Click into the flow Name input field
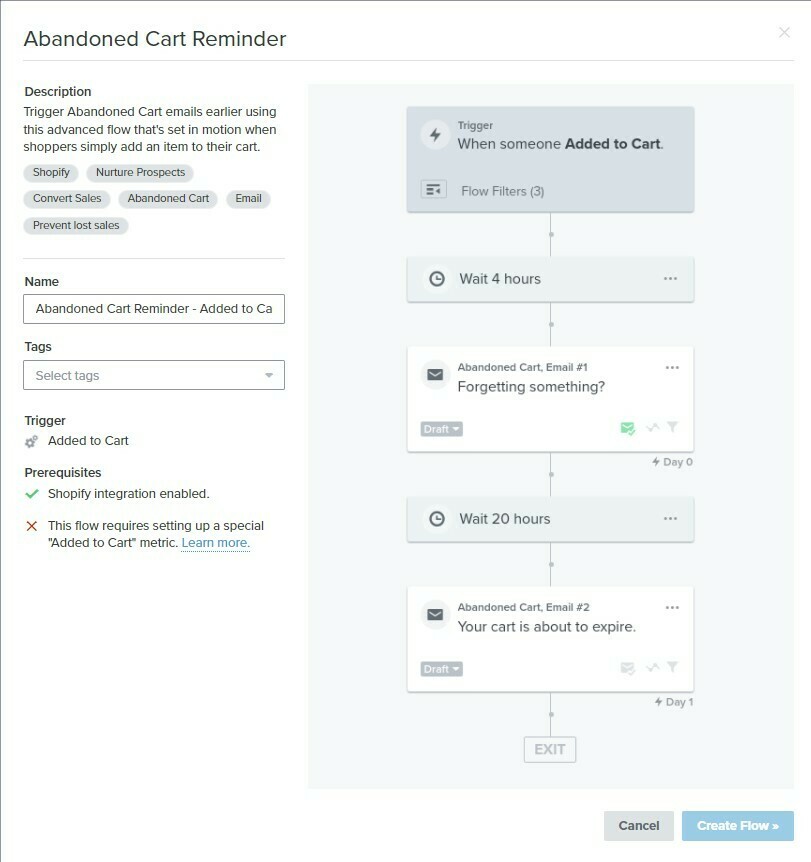The width and height of the screenshot is (811, 862). pyautogui.click(x=154, y=309)
